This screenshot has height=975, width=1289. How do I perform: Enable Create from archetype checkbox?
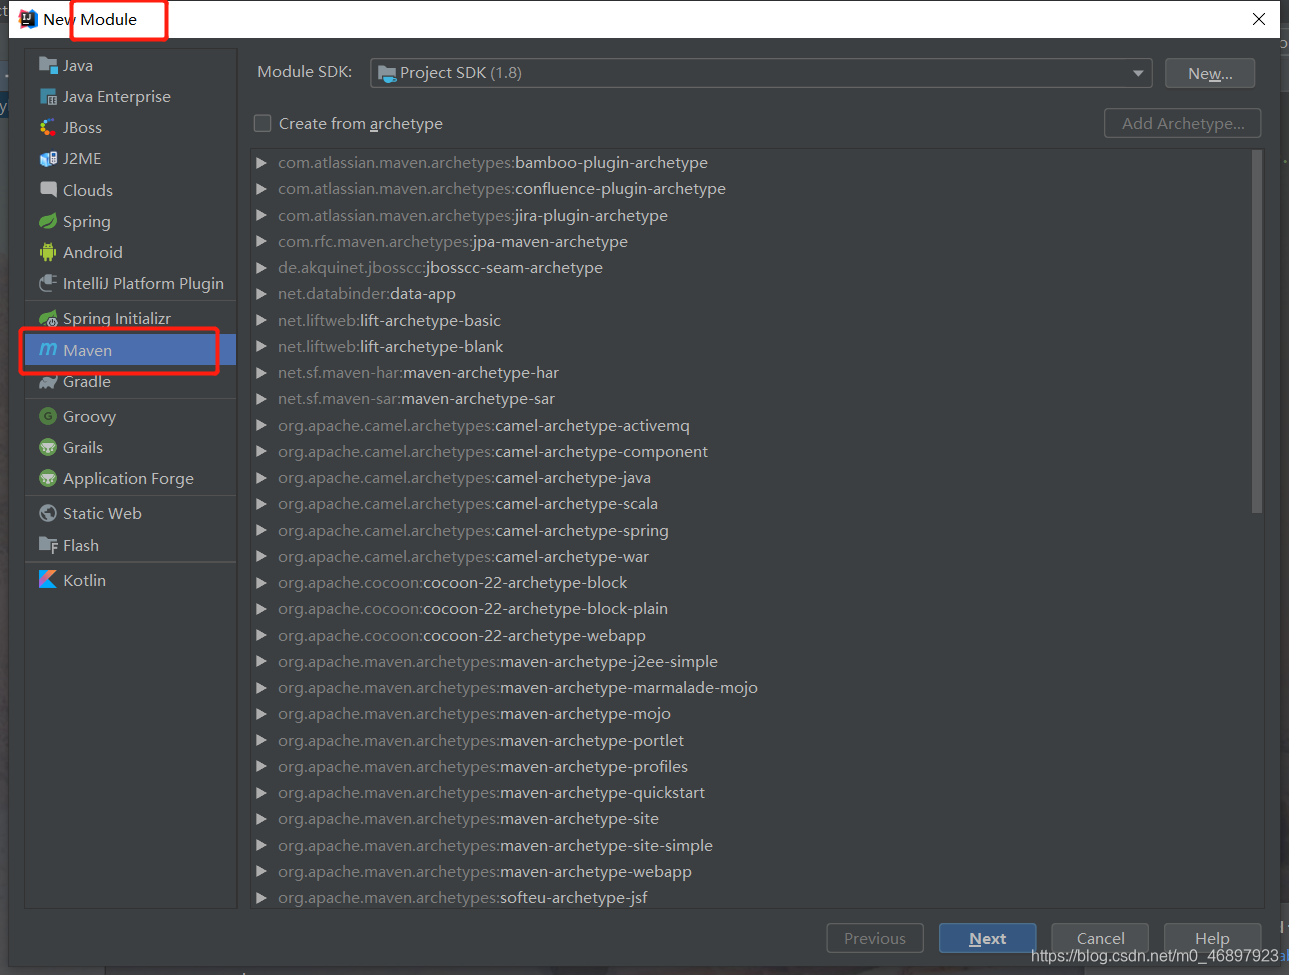tap(263, 123)
